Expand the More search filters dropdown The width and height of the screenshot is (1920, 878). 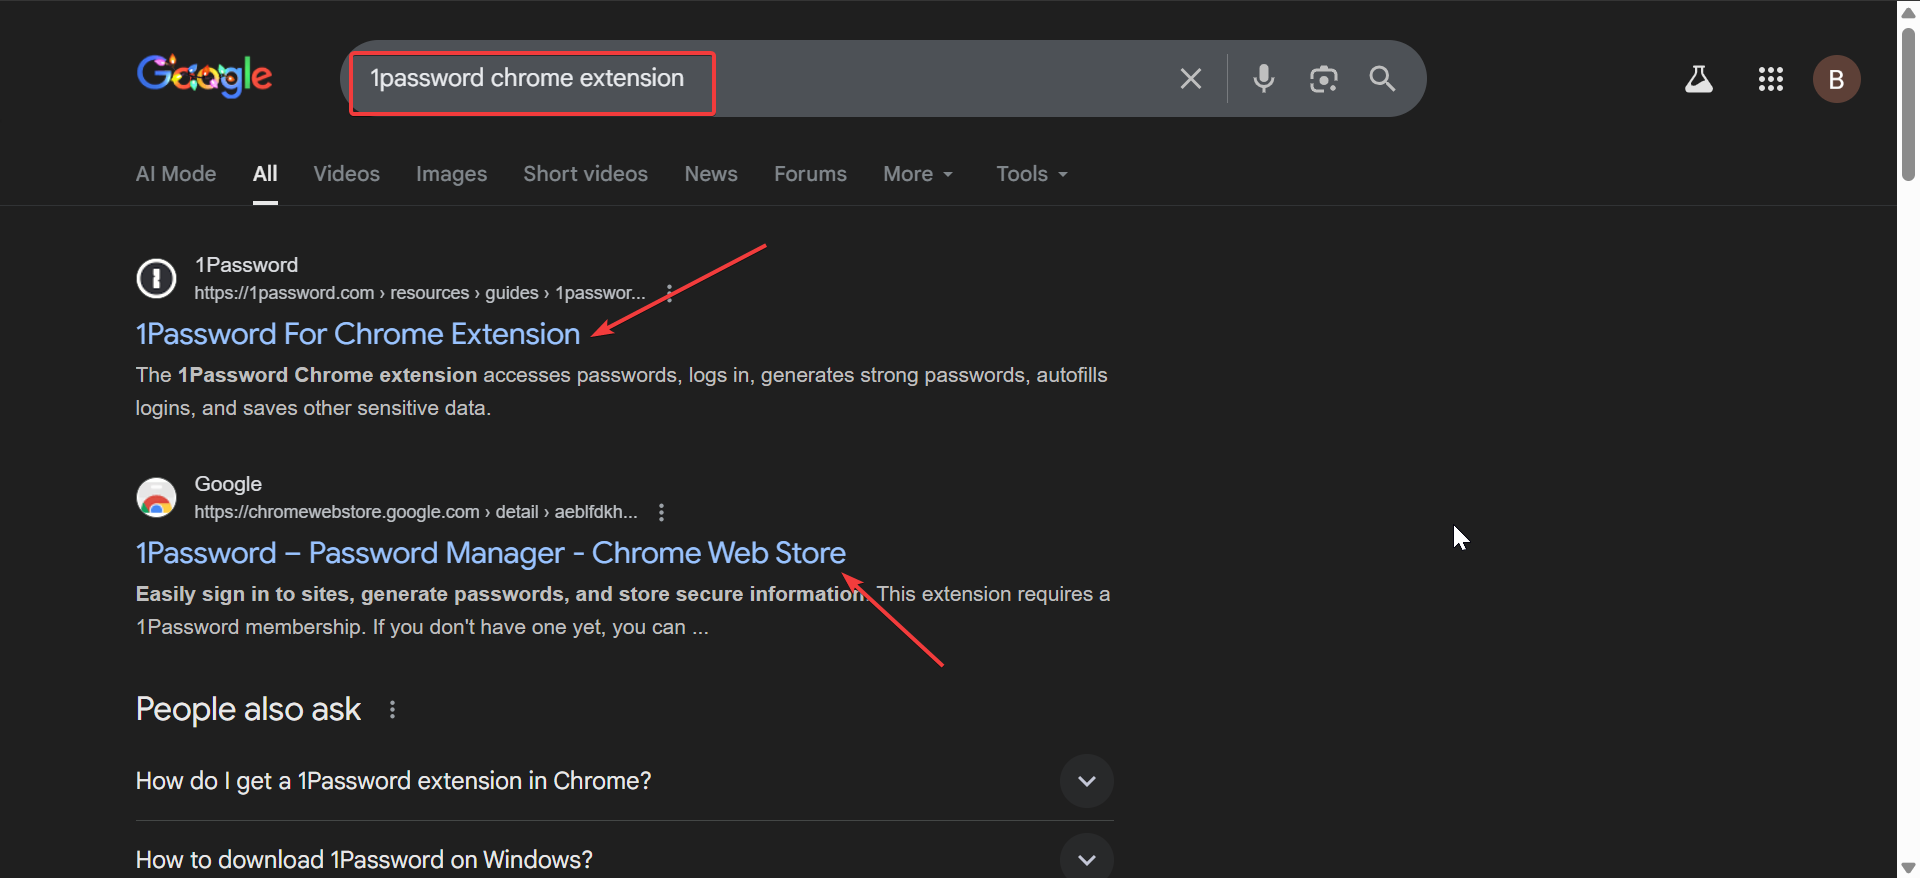pos(917,174)
